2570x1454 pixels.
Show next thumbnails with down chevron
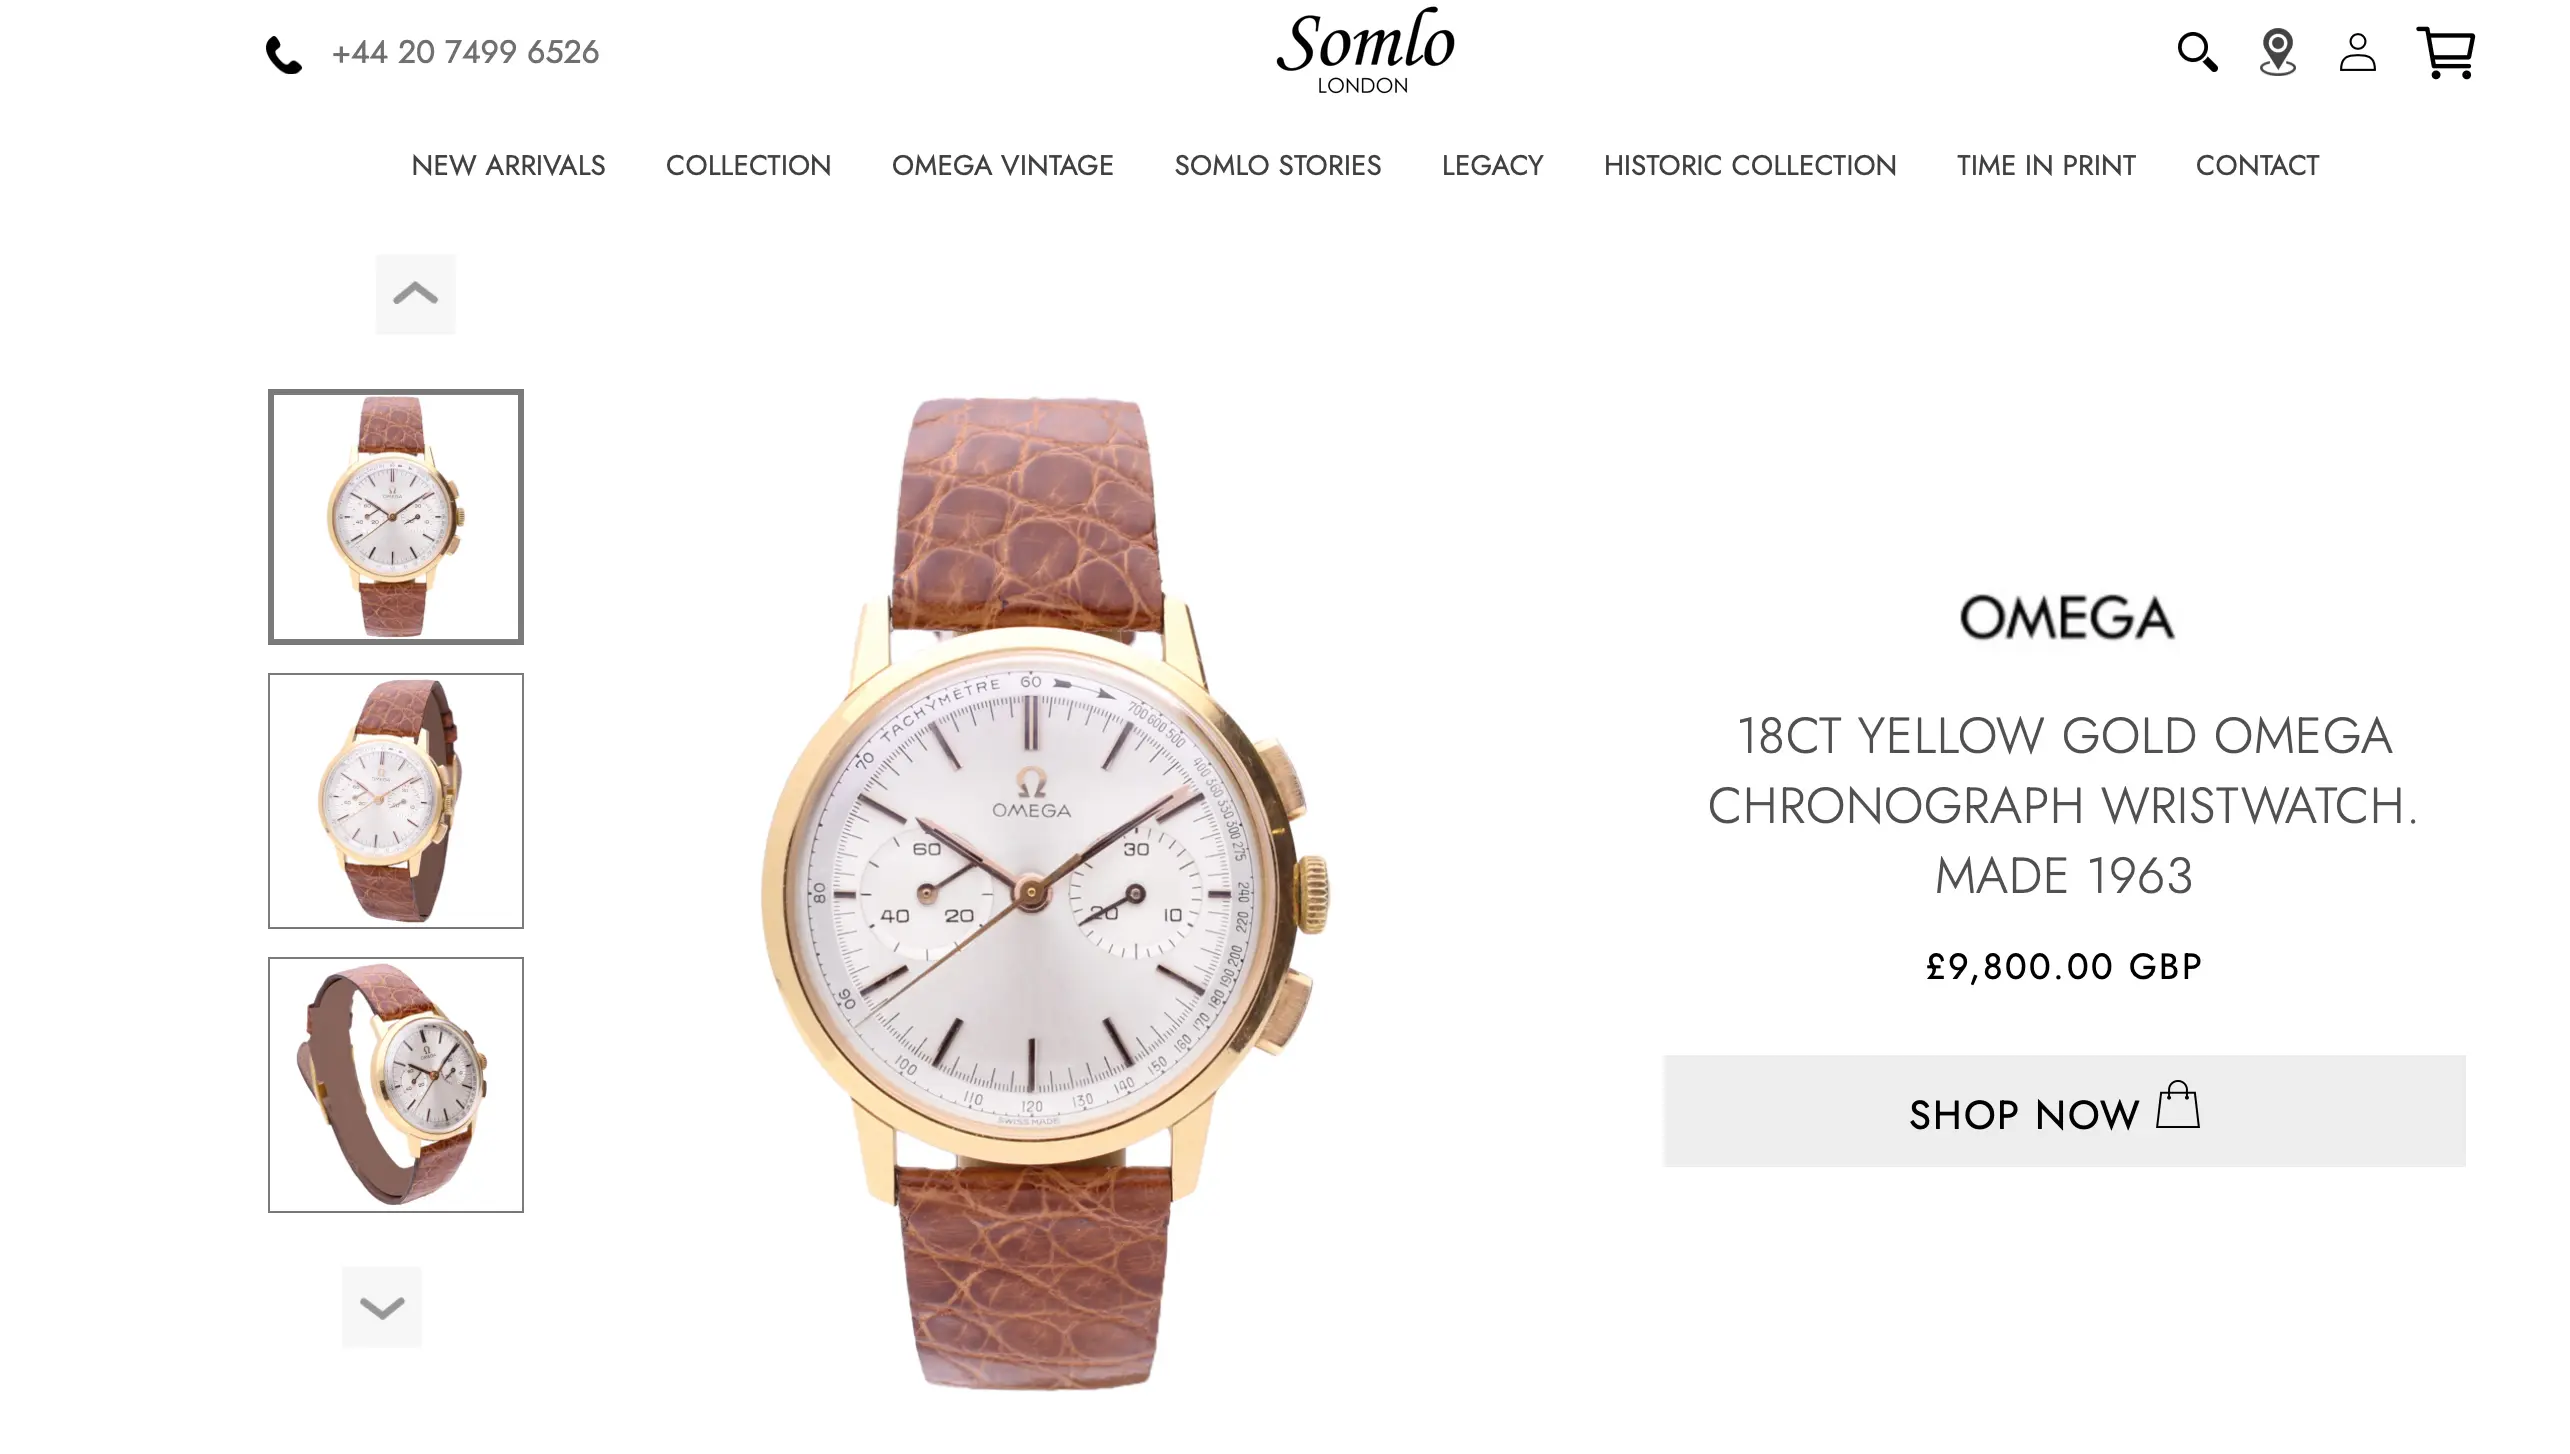pyautogui.click(x=382, y=1307)
